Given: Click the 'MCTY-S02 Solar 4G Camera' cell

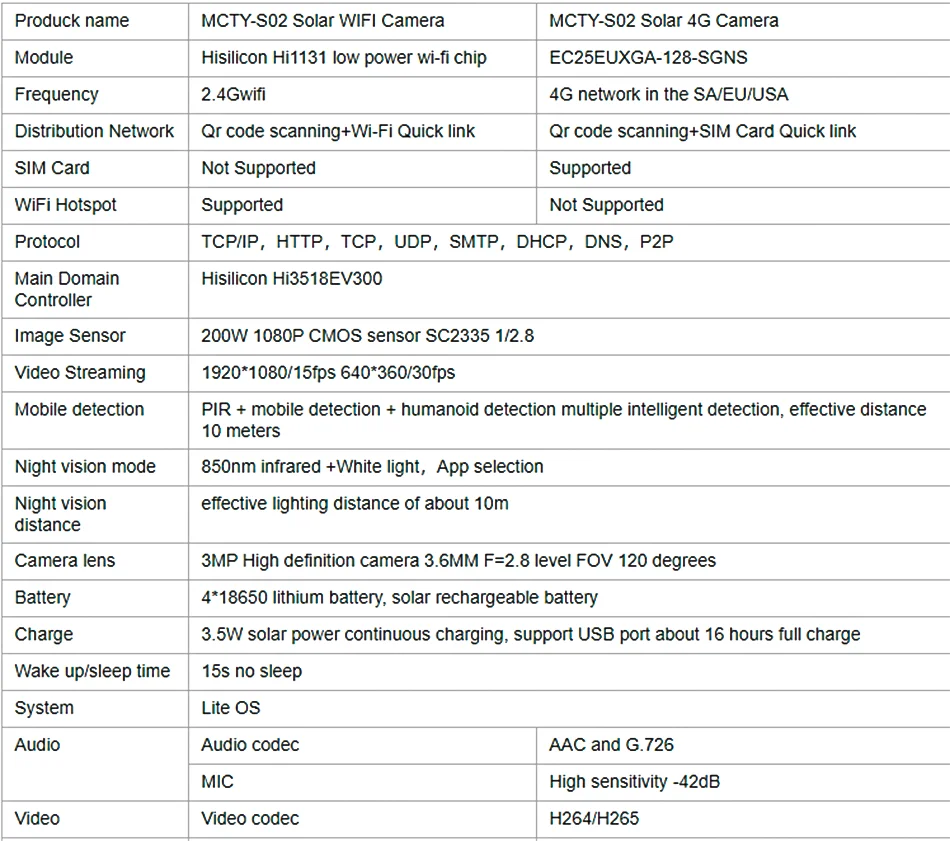Looking at the screenshot, I should click(x=743, y=21).
